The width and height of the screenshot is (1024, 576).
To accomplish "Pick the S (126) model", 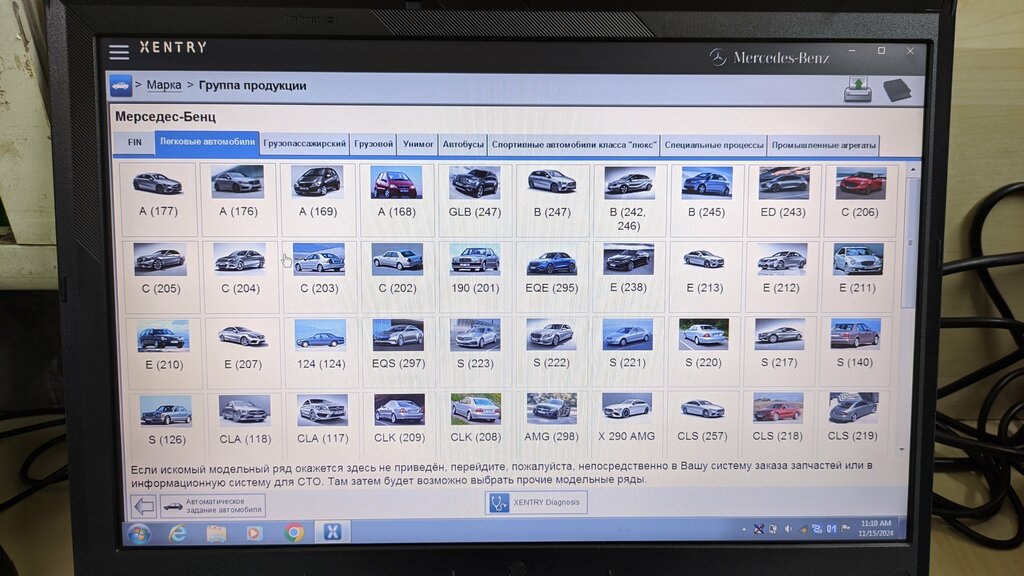I will 167,424.
